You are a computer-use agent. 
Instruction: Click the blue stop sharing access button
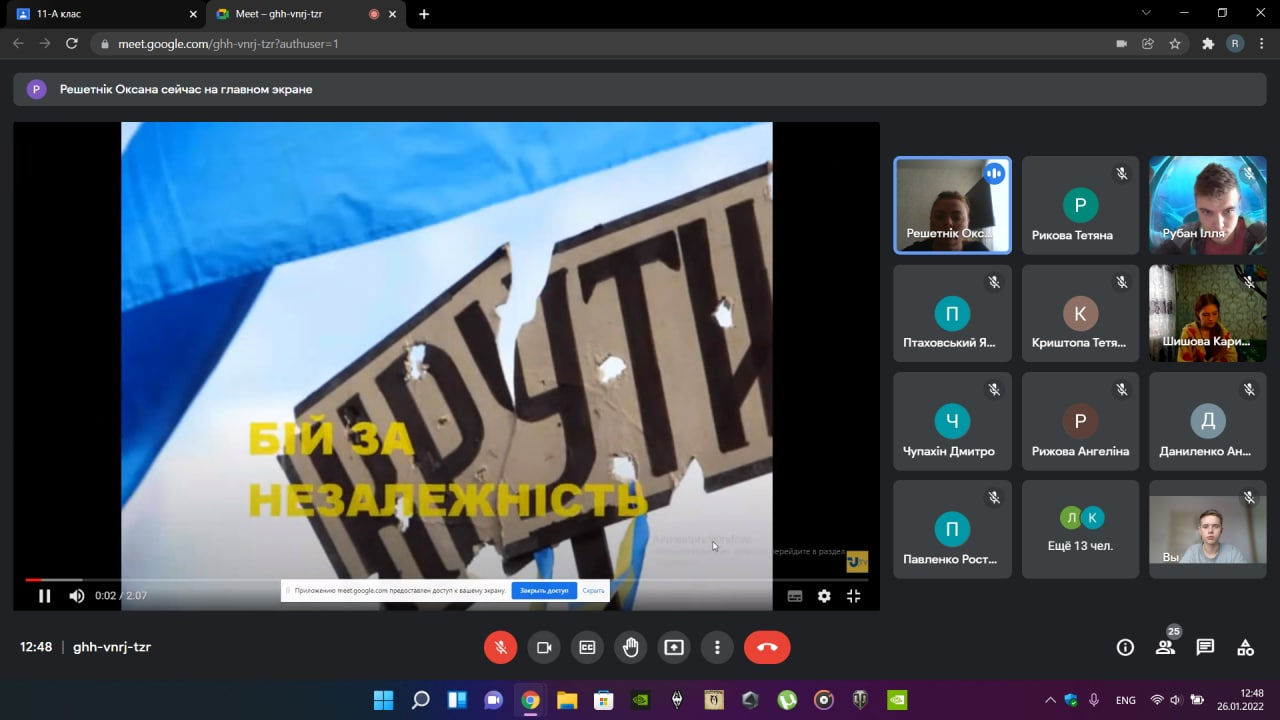tap(544, 590)
